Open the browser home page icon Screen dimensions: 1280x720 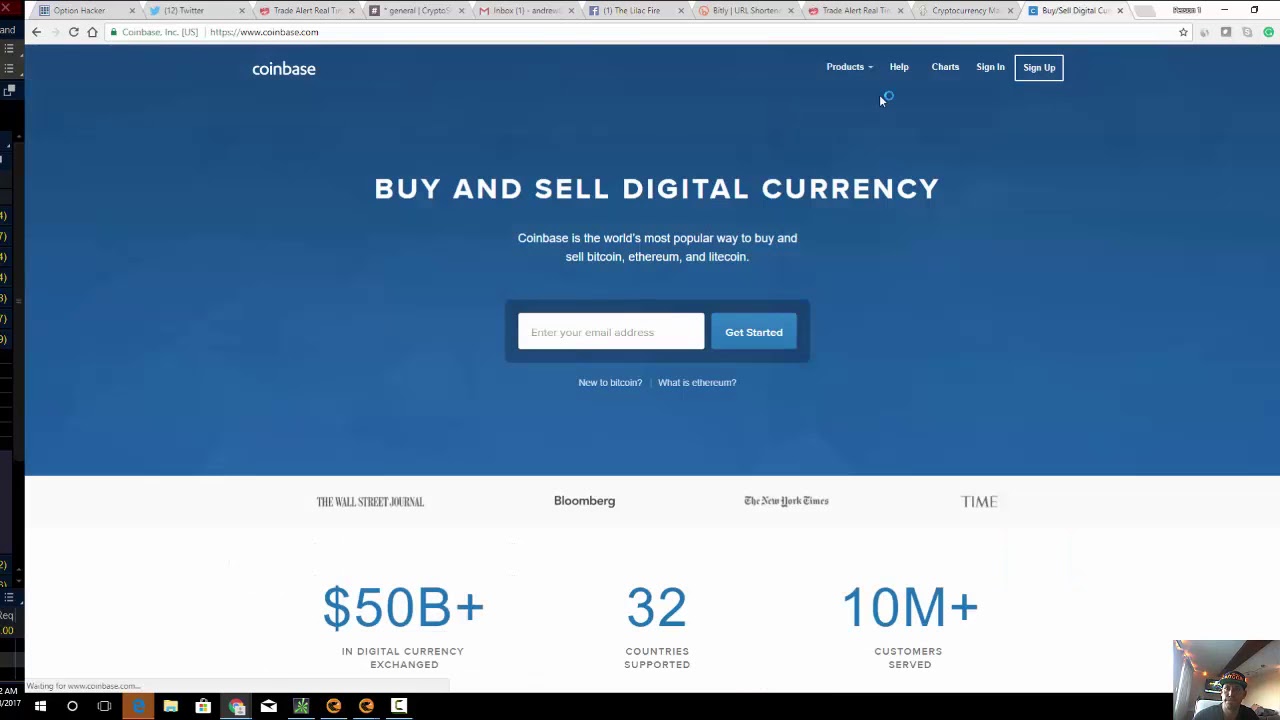92,32
